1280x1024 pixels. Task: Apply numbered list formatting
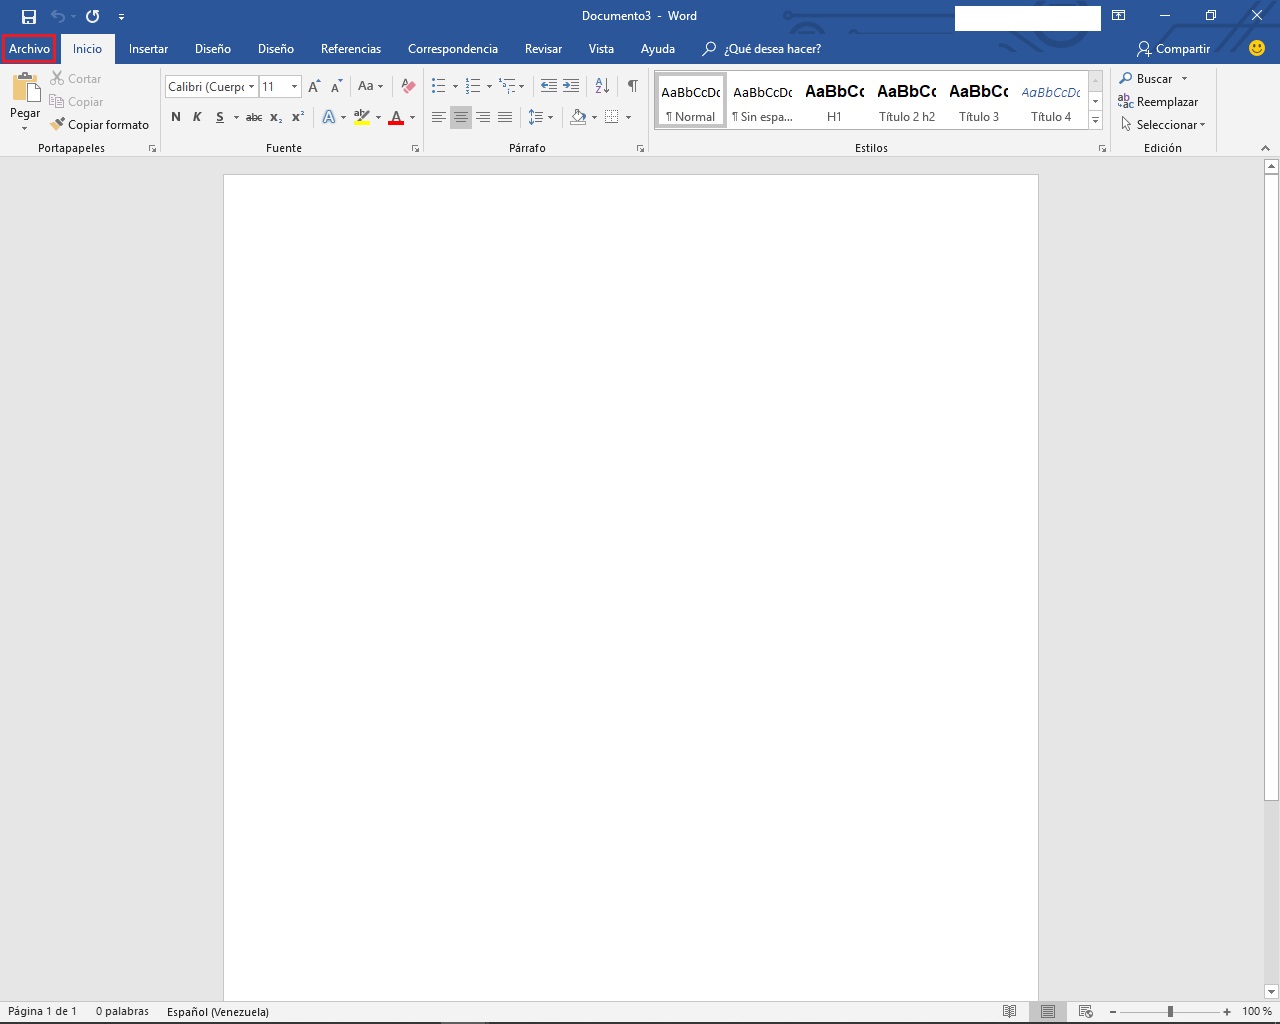click(473, 87)
